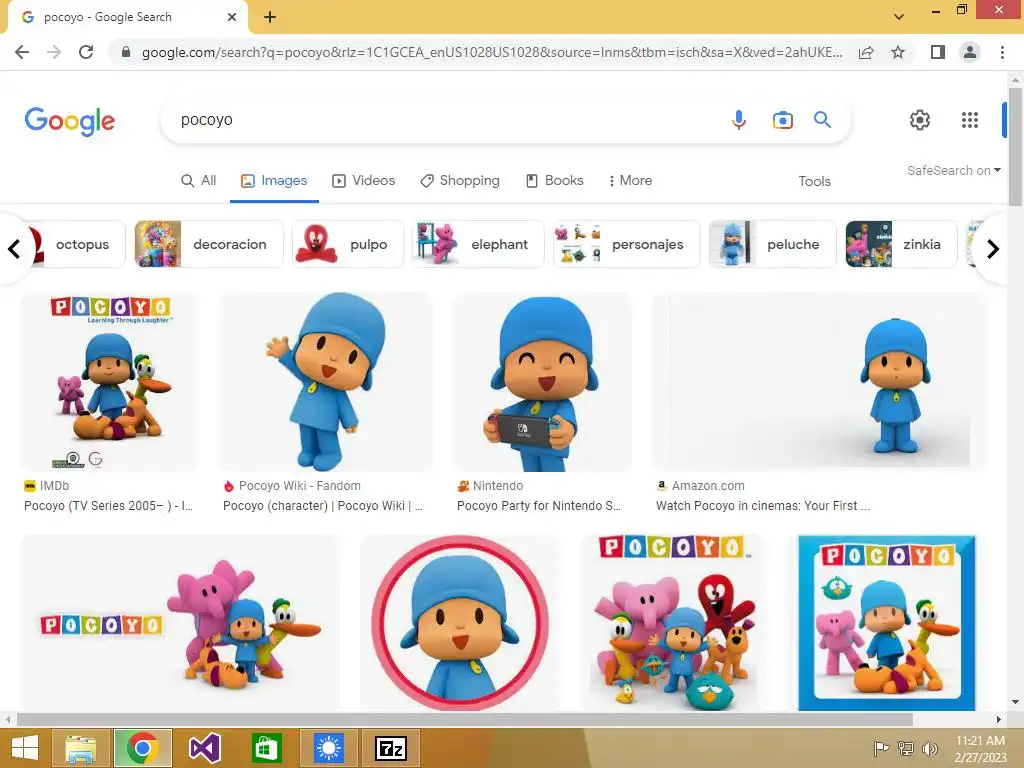Open 7-Zip from taskbar
The width and height of the screenshot is (1024, 768).
click(x=391, y=748)
